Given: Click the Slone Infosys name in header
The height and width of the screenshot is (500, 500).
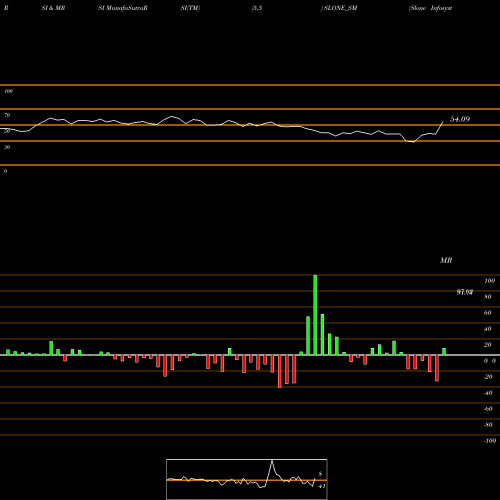Looking at the screenshot, I should (431, 8).
